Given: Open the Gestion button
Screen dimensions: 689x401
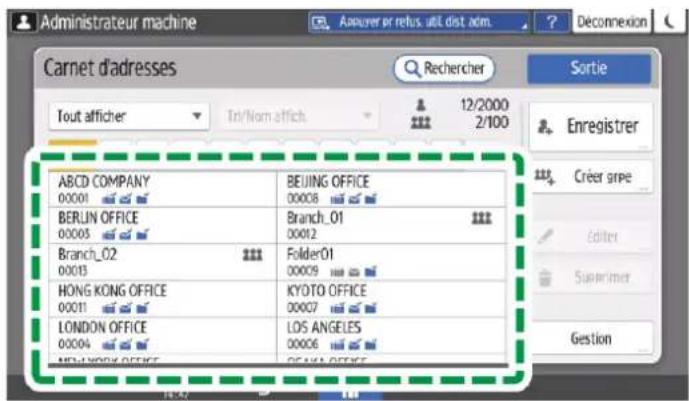Looking at the screenshot, I should click(591, 339).
